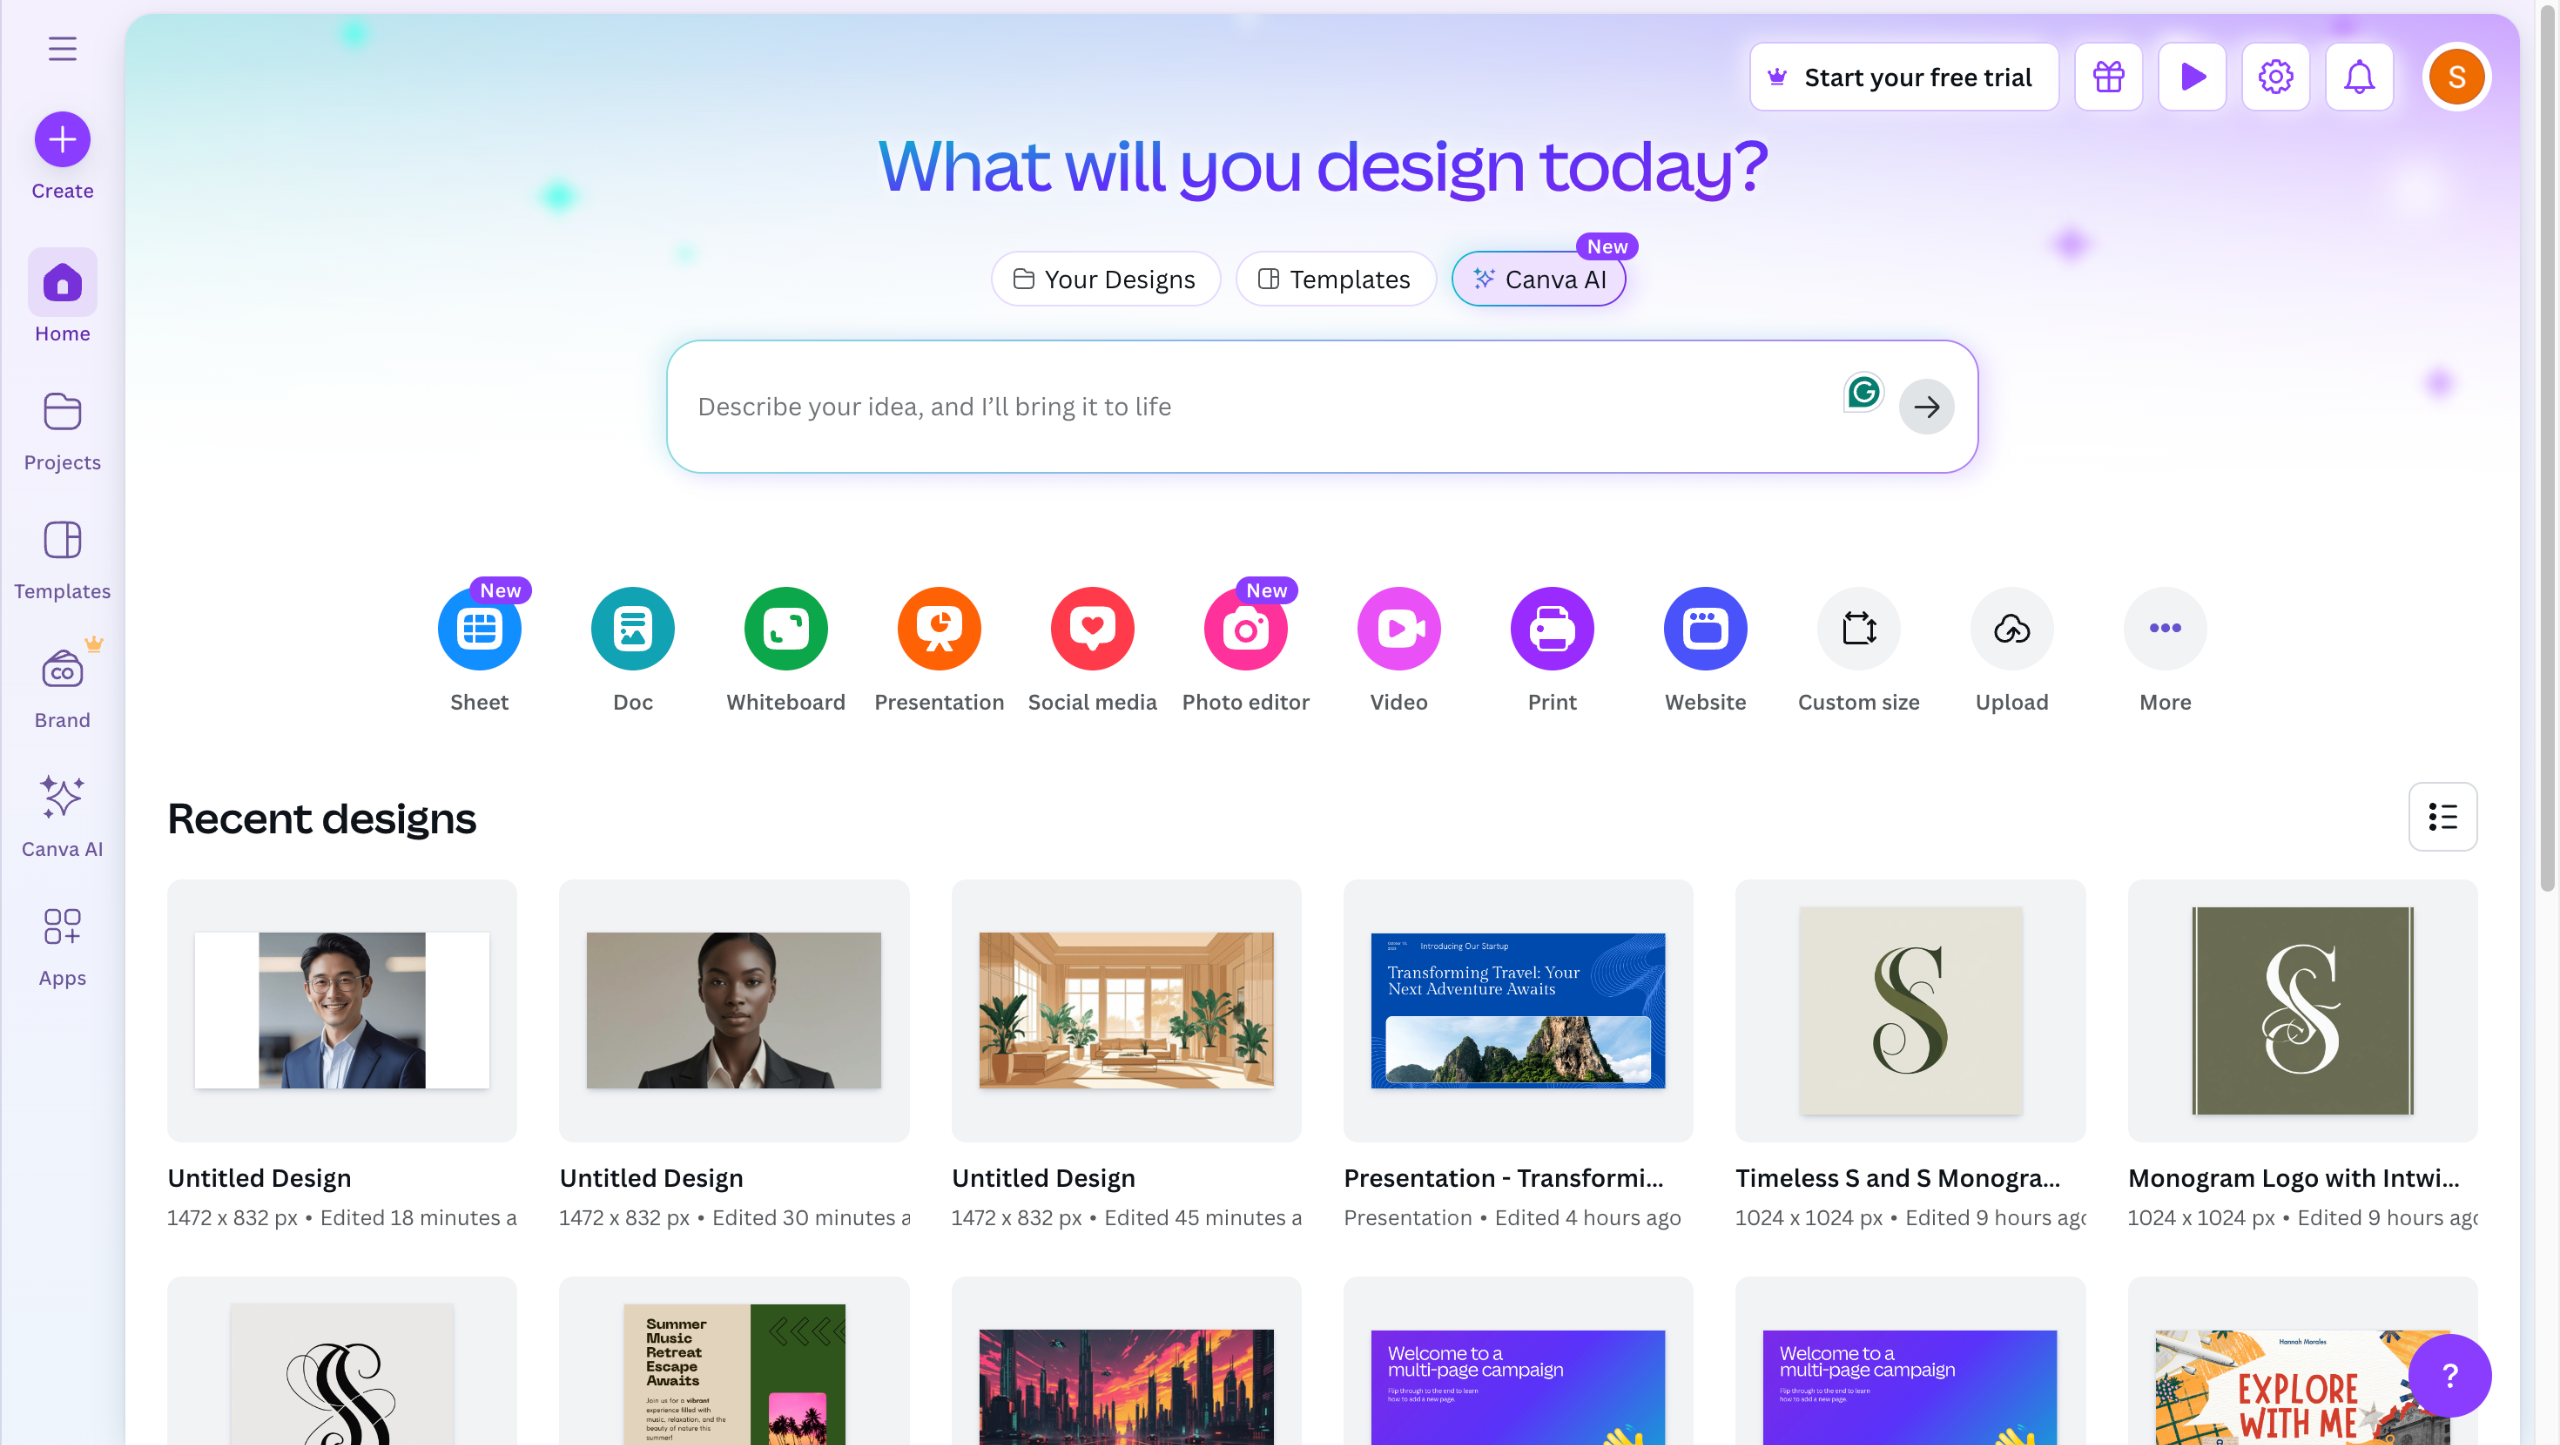Click the gift icon in header
Viewport: 2560px width, 1445px height.
[x=2109, y=77]
